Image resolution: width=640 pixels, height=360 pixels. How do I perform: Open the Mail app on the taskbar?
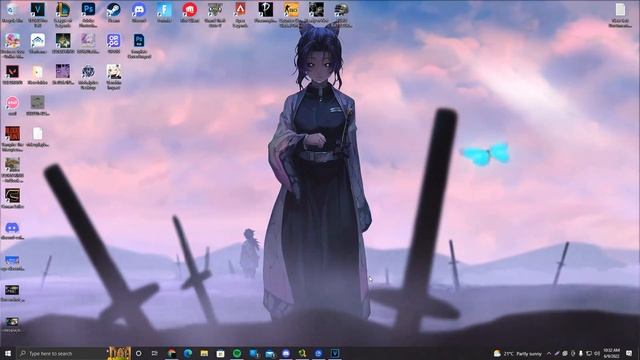click(270, 353)
